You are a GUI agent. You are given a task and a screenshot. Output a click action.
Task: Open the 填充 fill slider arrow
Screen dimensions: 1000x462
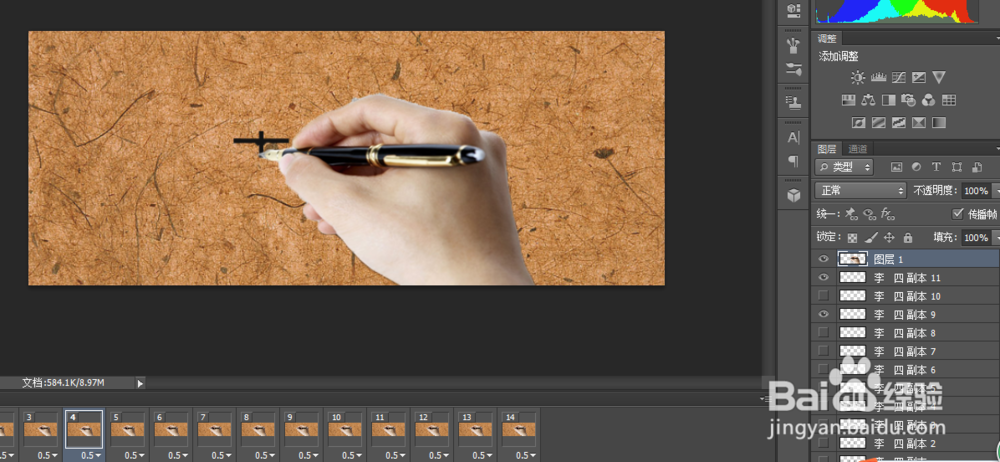[996, 237]
